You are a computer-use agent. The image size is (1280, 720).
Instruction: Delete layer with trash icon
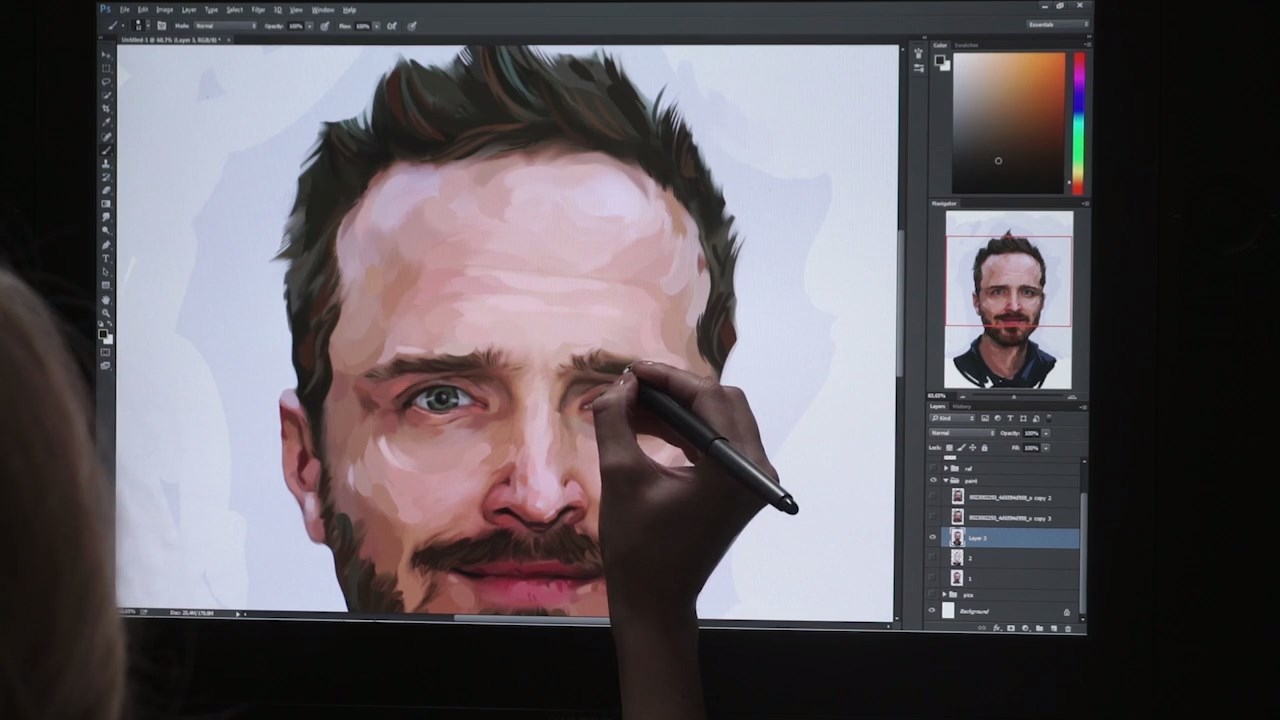[1067, 628]
